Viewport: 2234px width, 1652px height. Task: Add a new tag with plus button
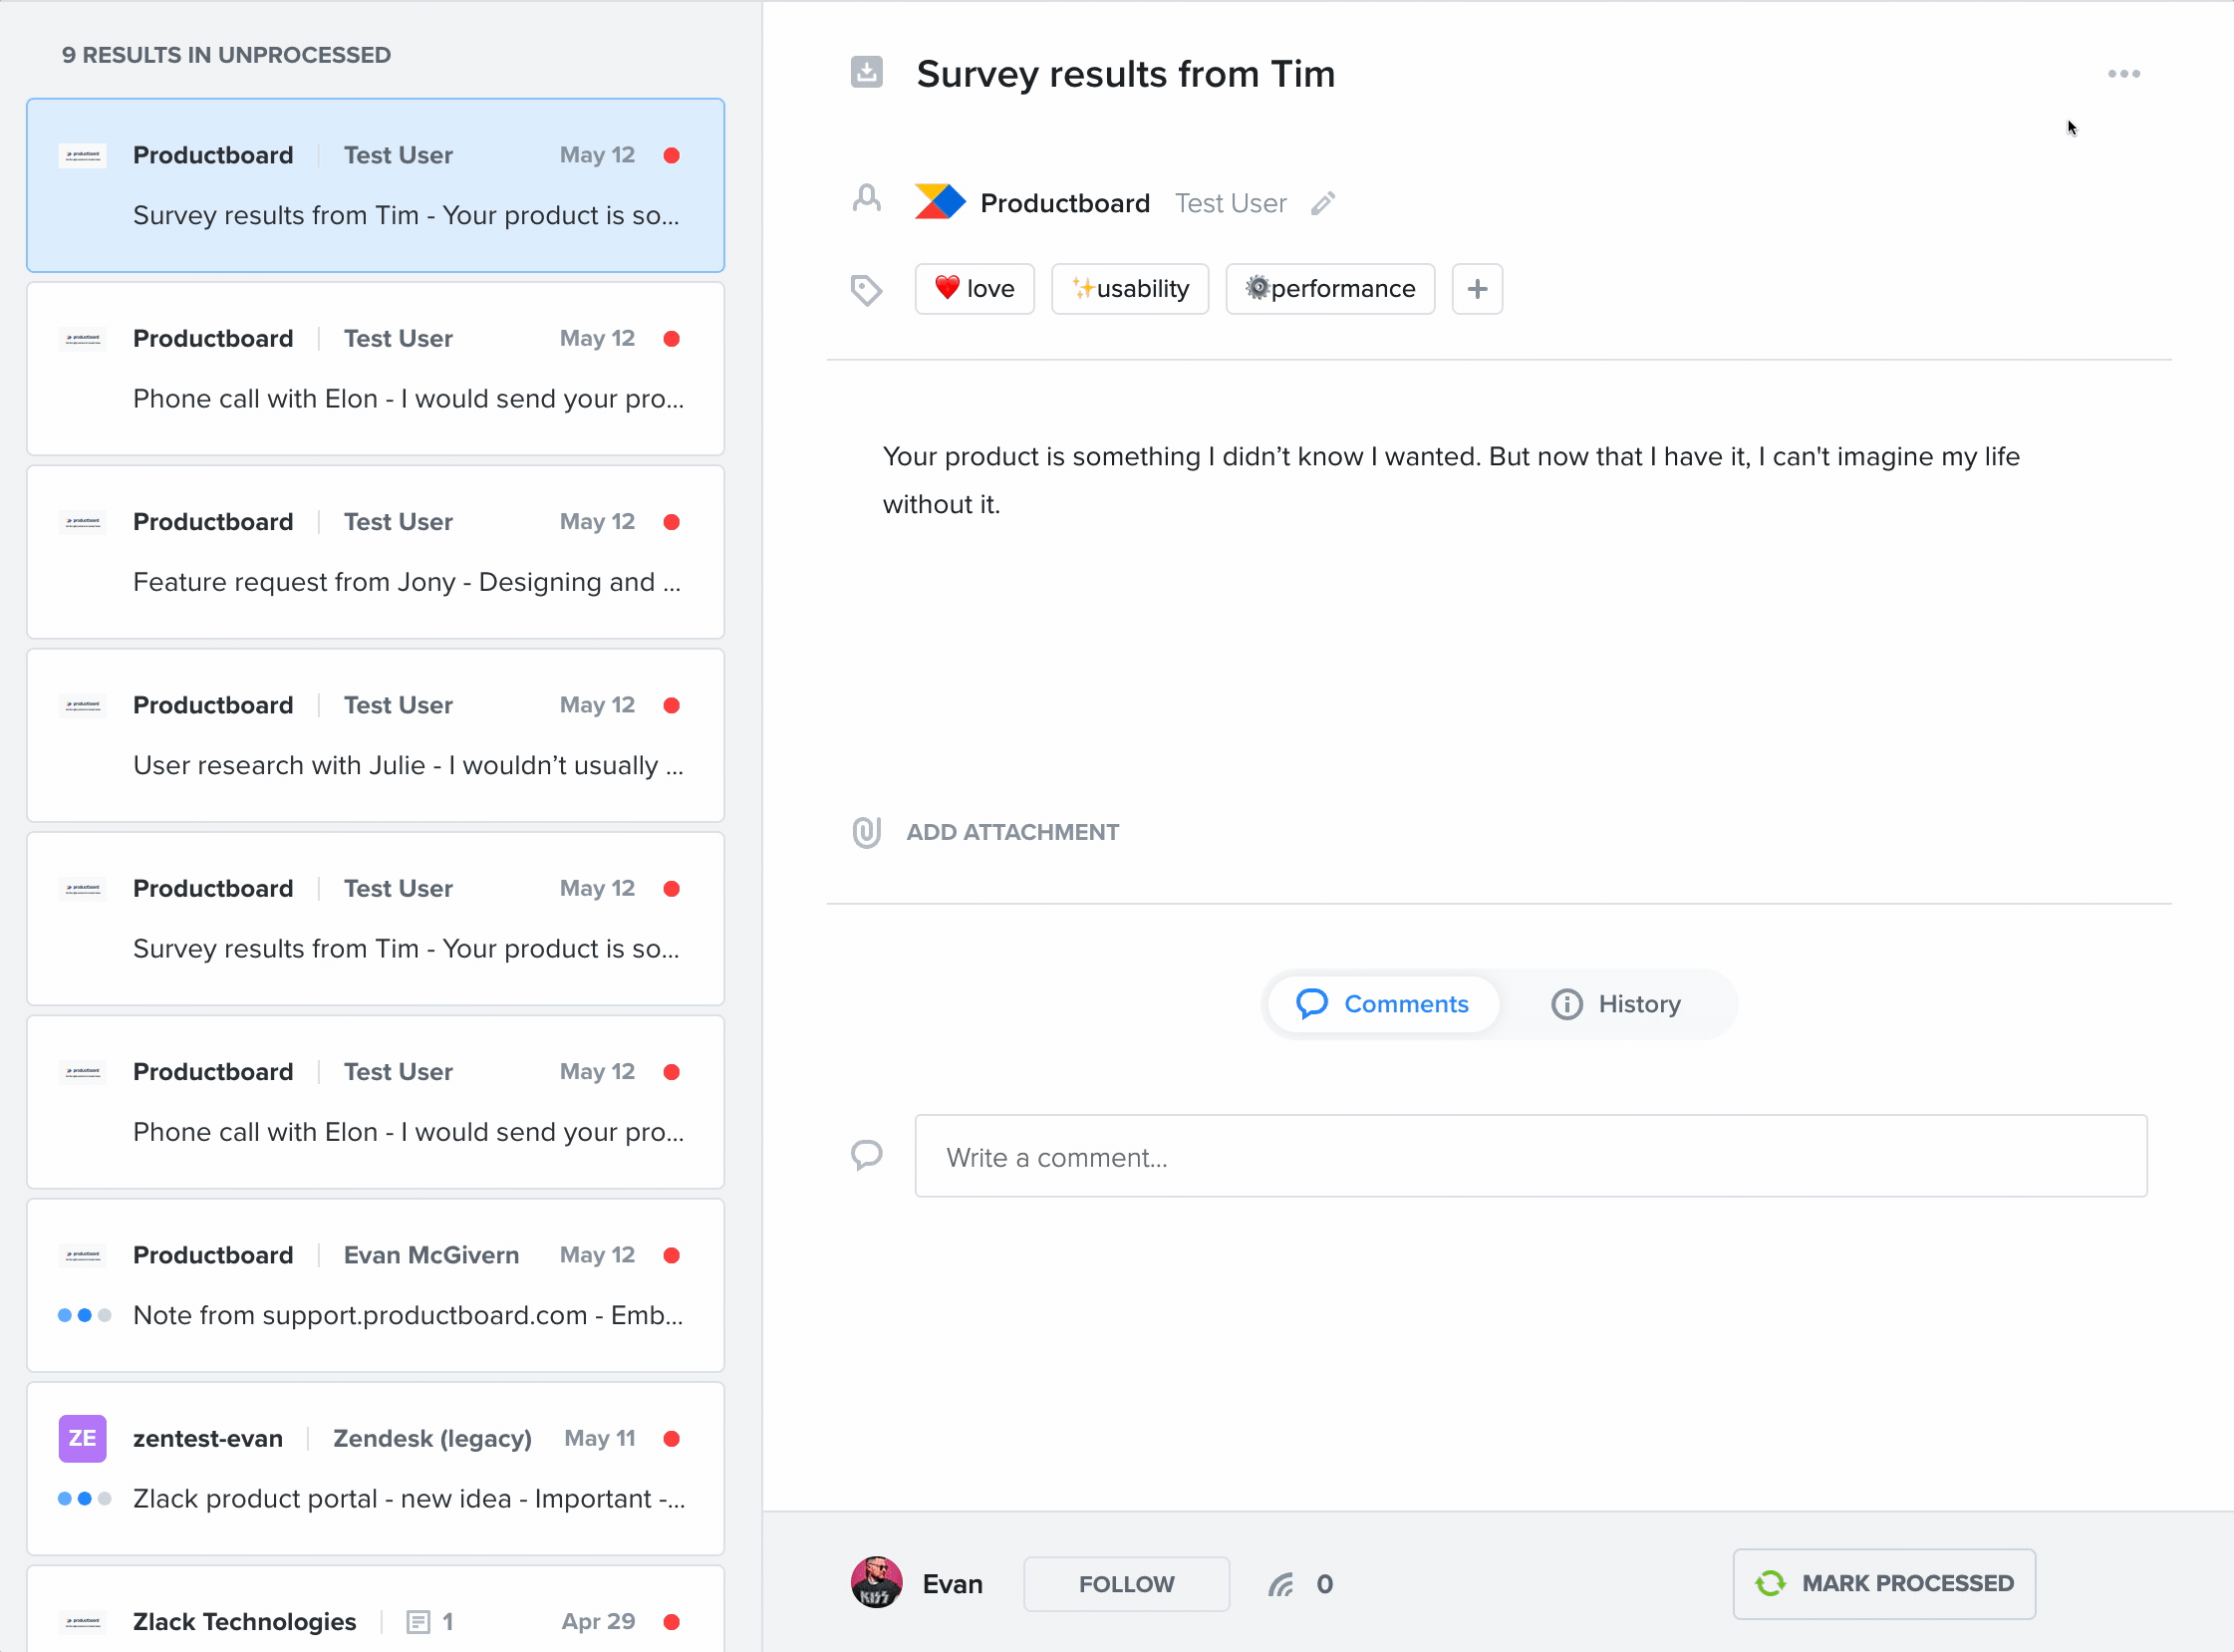(x=1477, y=289)
